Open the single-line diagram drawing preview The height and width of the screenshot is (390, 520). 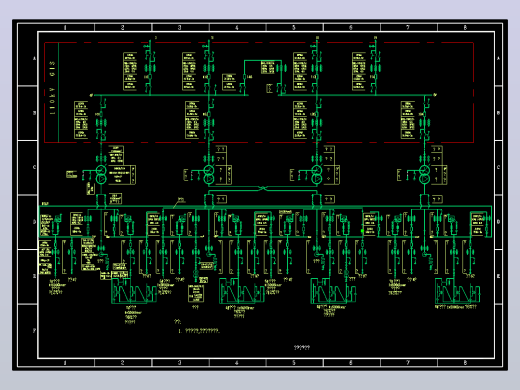(260, 195)
